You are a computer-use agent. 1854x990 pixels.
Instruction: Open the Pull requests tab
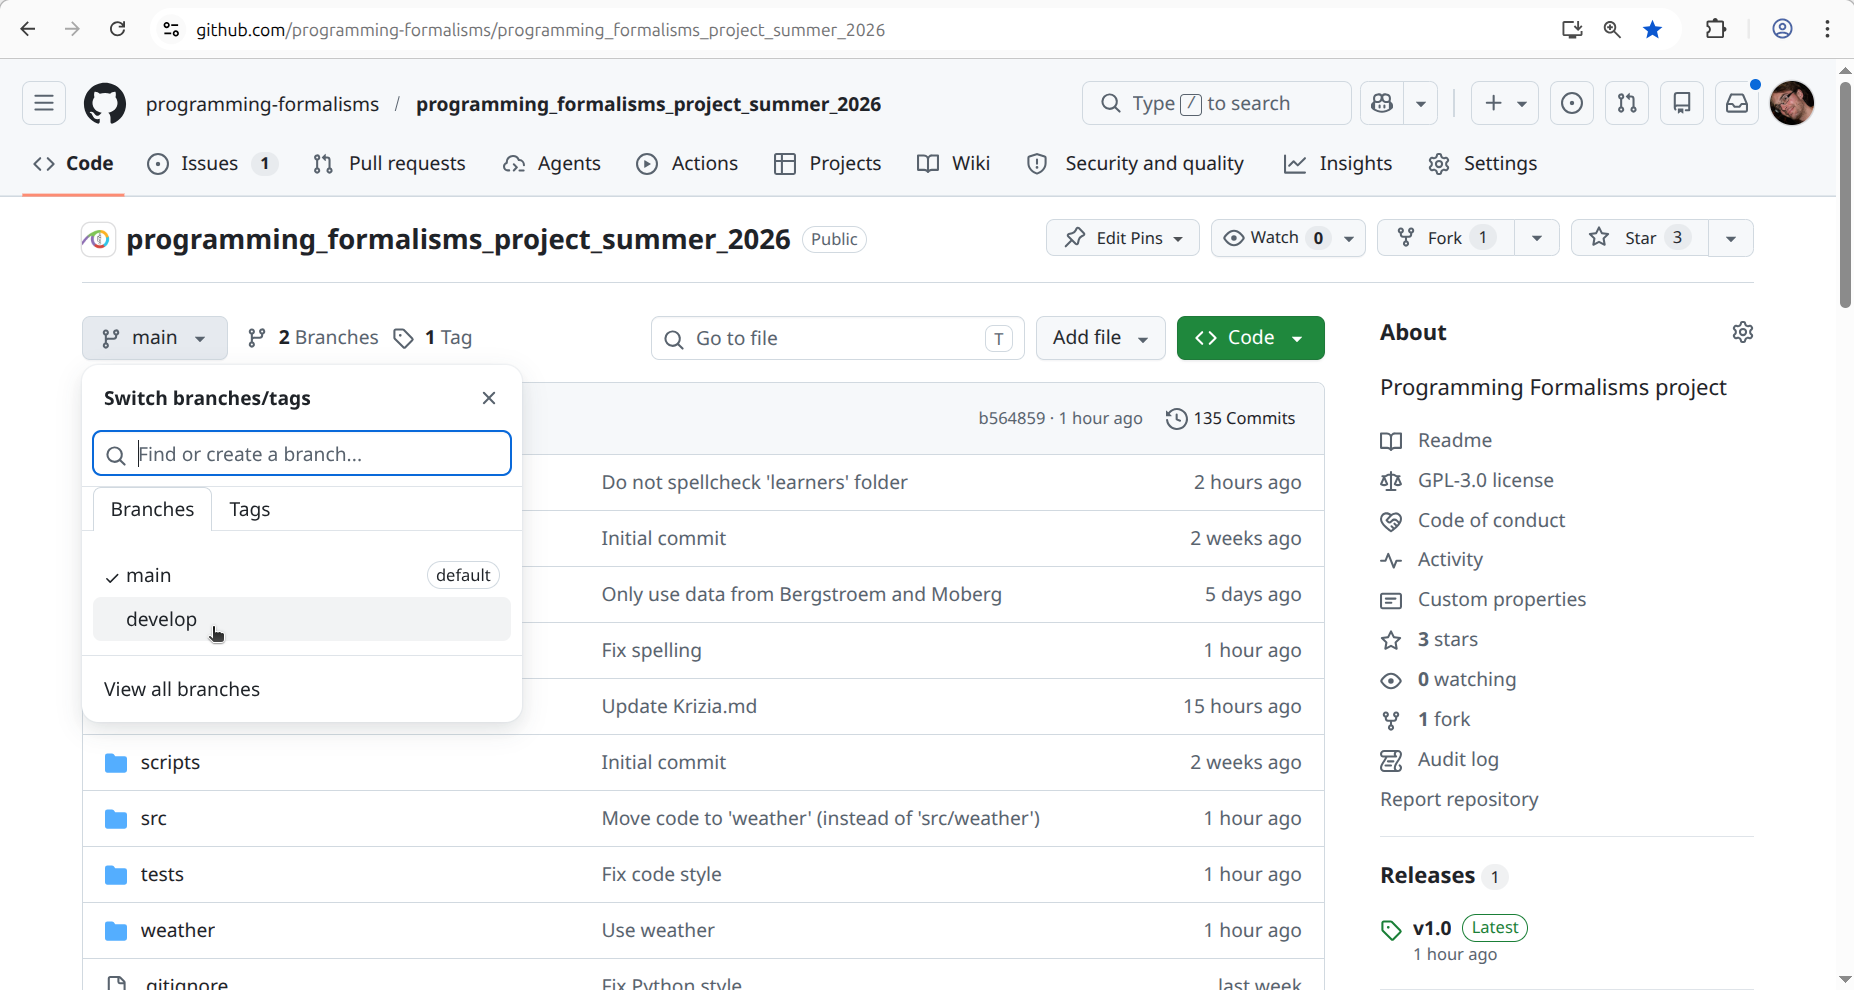pos(389,164)
